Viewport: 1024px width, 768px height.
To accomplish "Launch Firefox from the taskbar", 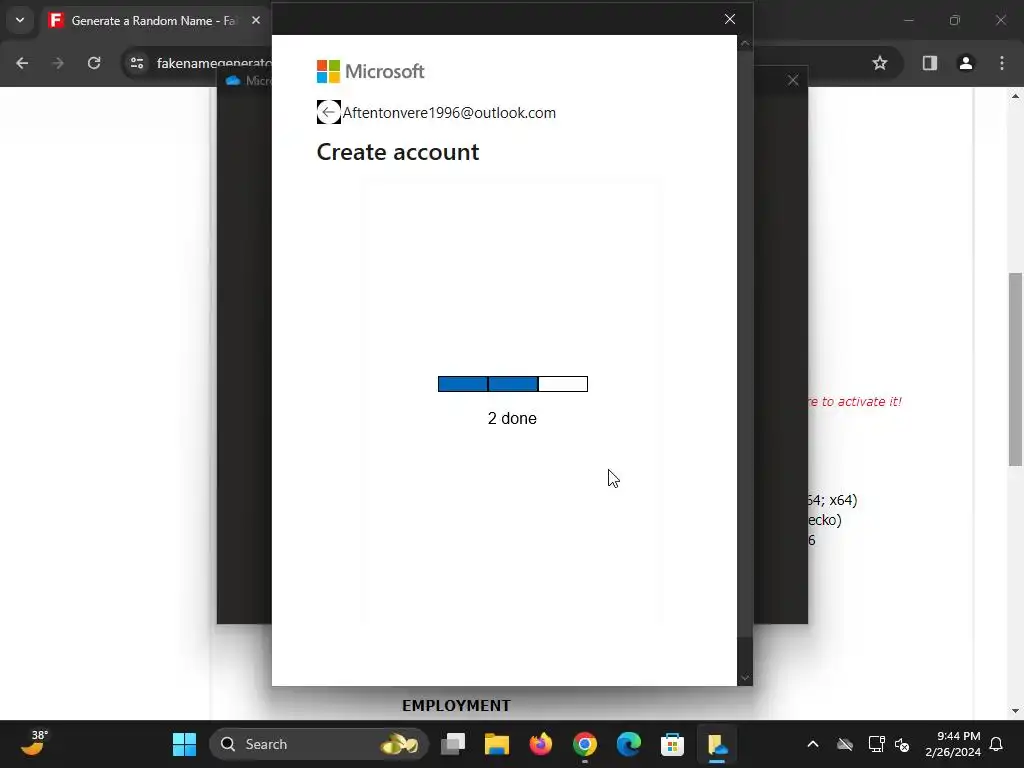I will click(x=541, y=744).
